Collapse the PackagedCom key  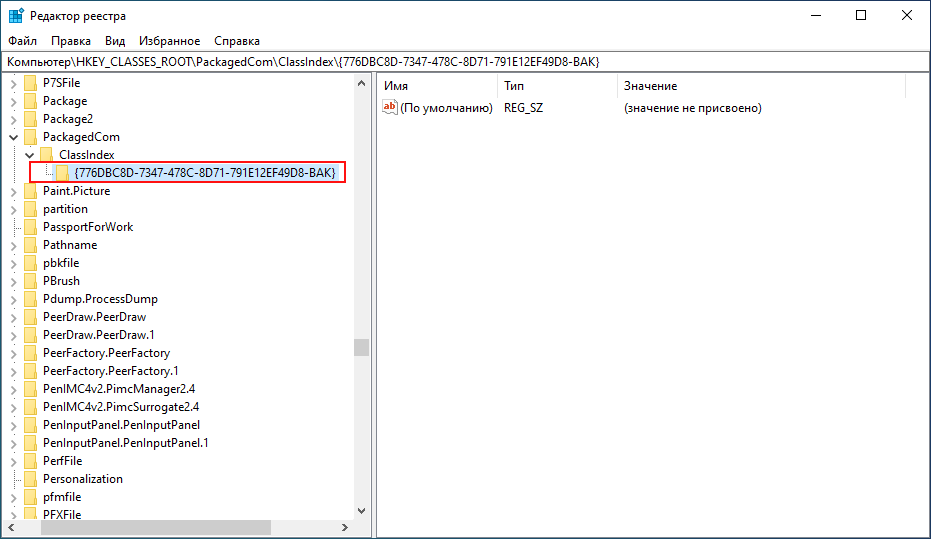[x=14, y=137]
